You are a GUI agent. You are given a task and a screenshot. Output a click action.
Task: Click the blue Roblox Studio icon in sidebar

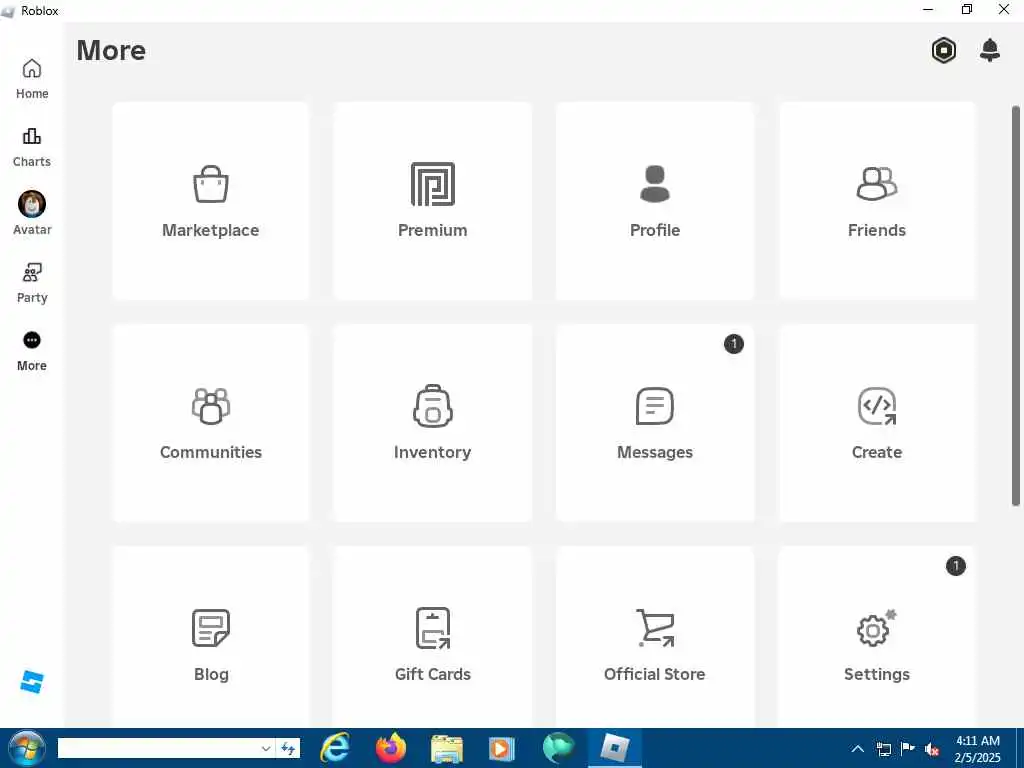coord(31,682)
